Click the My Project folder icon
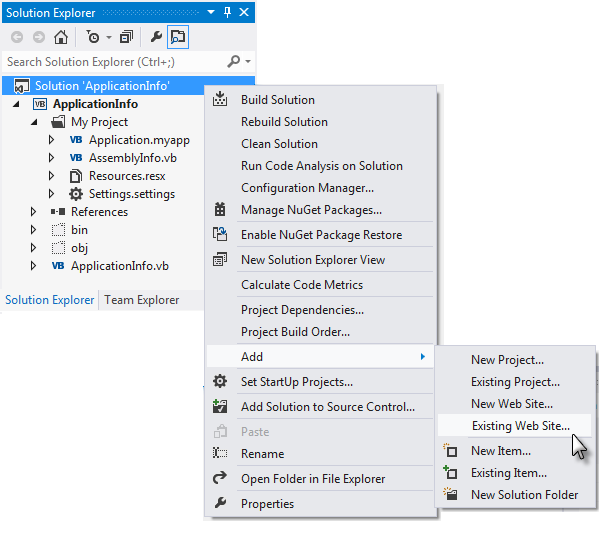Viewport: 599px width, 551px height. click(x=58, y=122)
